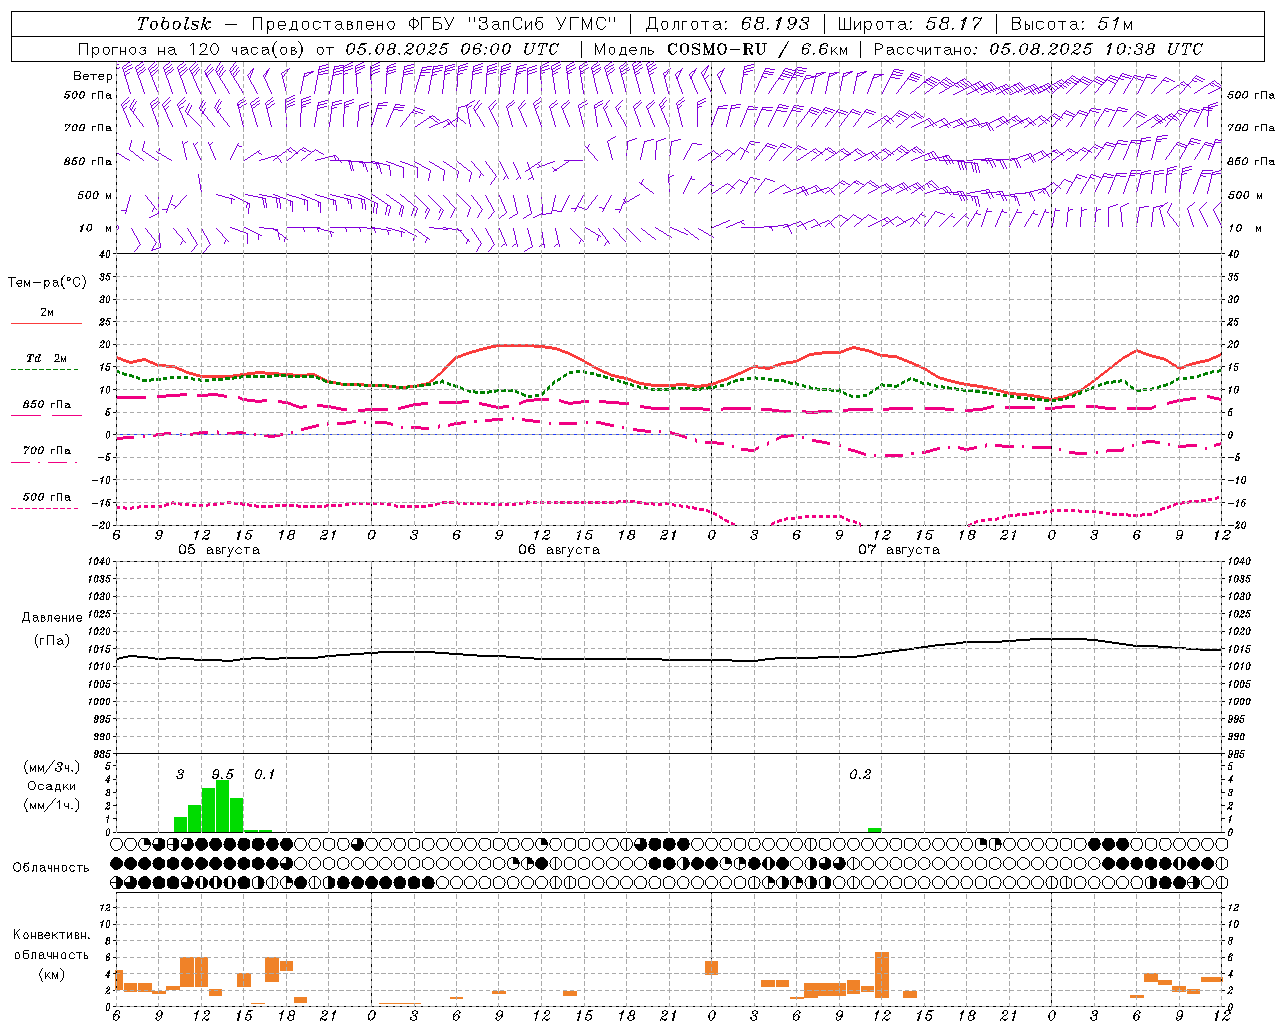
Task: Select the Высота 51м header field
Action: [x=1072, y=24]
